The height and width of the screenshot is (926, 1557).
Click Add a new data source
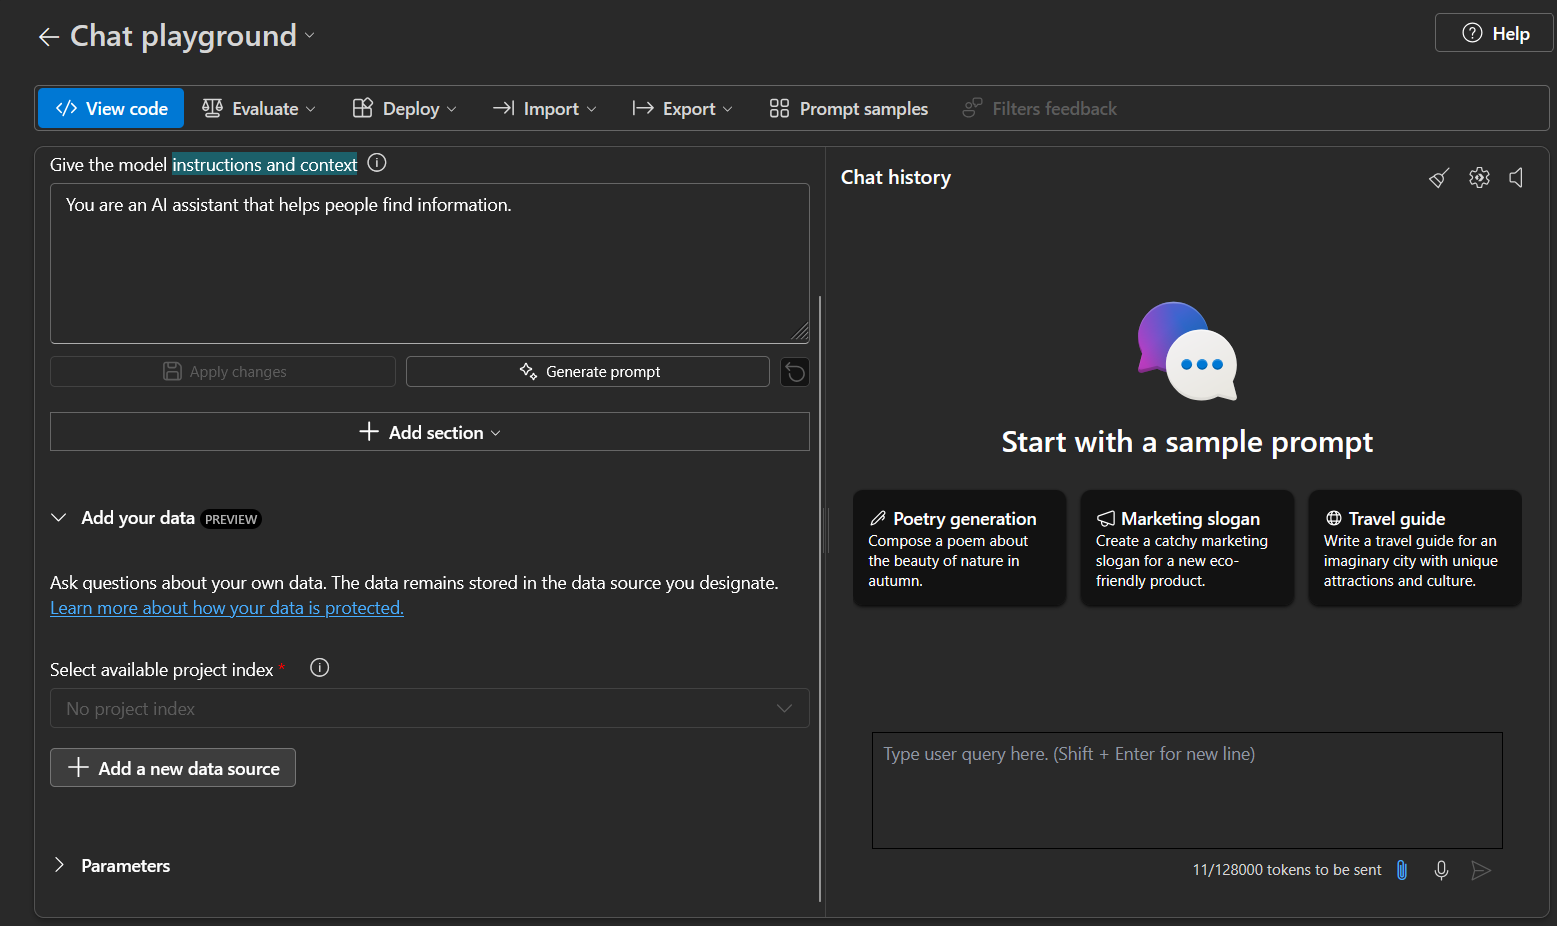[172, 767]
